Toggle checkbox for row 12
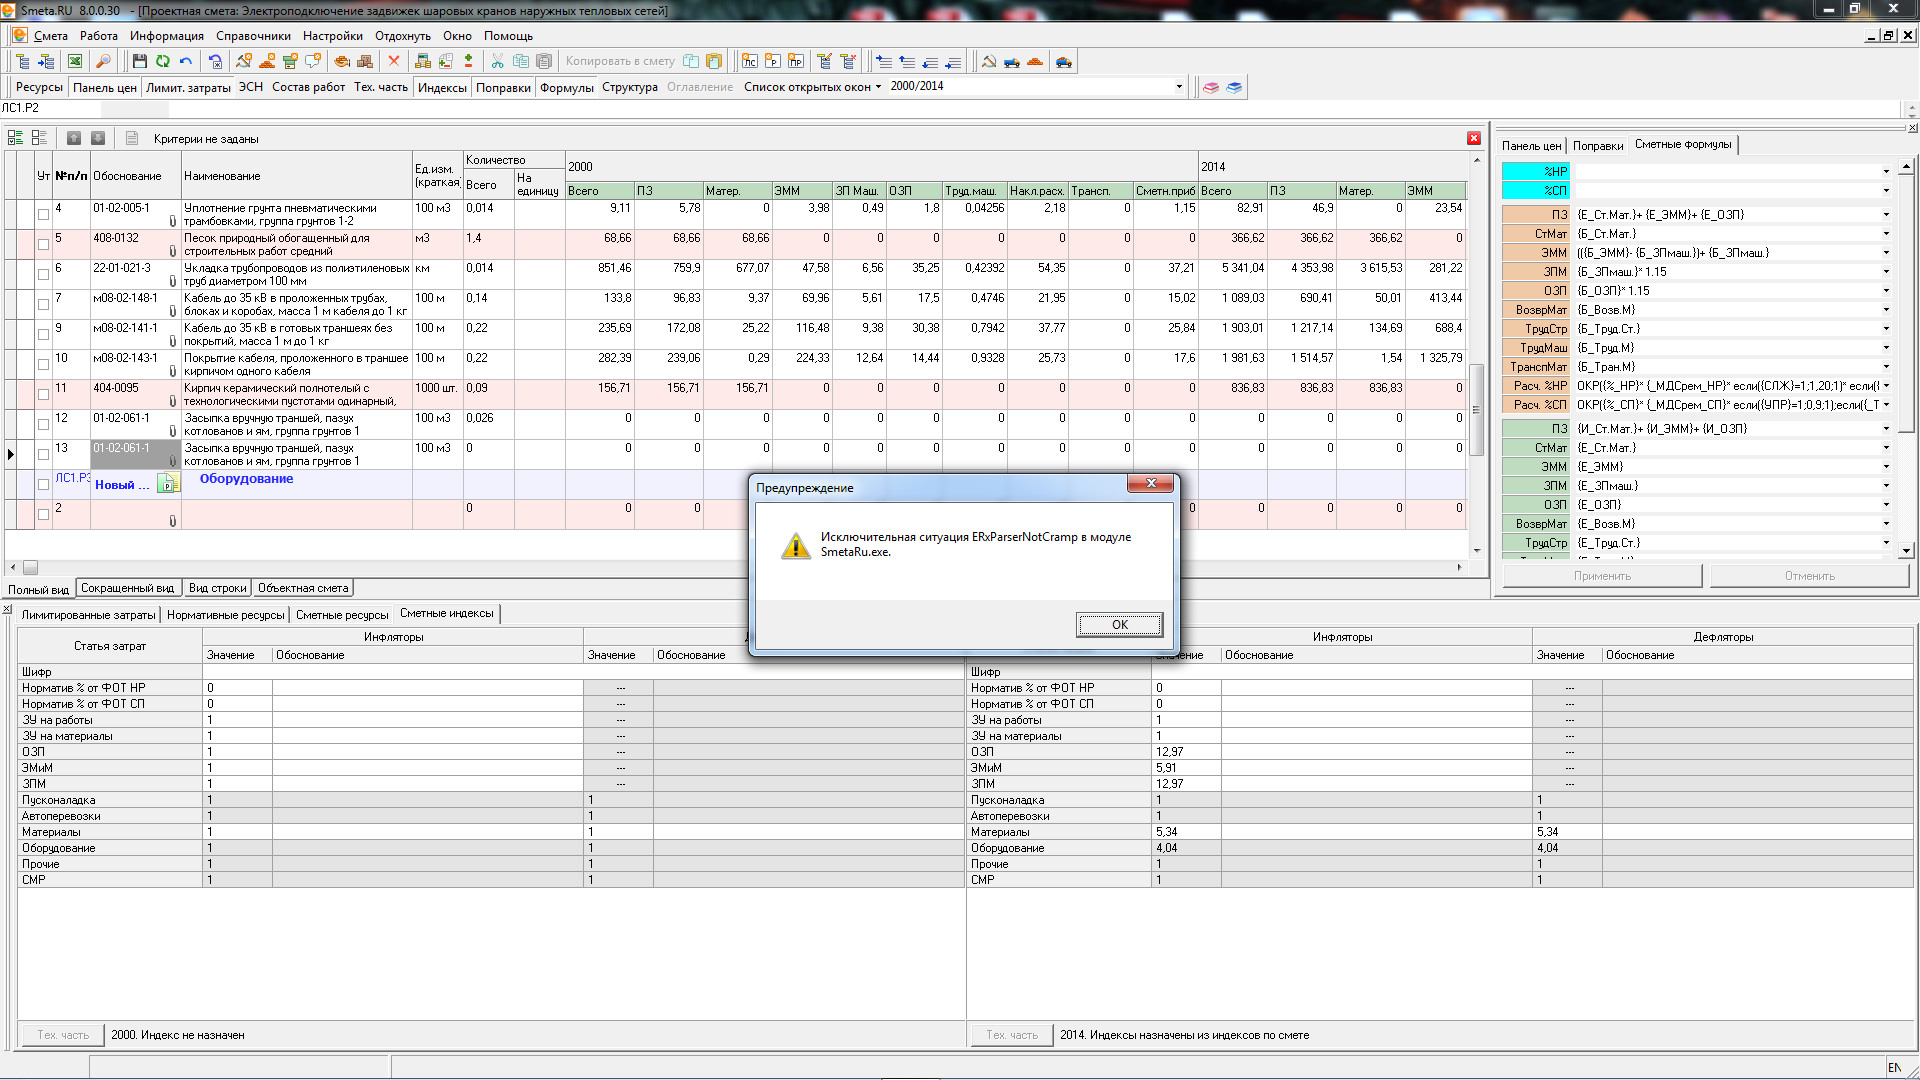The height and width of the screenshot is (1080, 1920). pos(43,424)
